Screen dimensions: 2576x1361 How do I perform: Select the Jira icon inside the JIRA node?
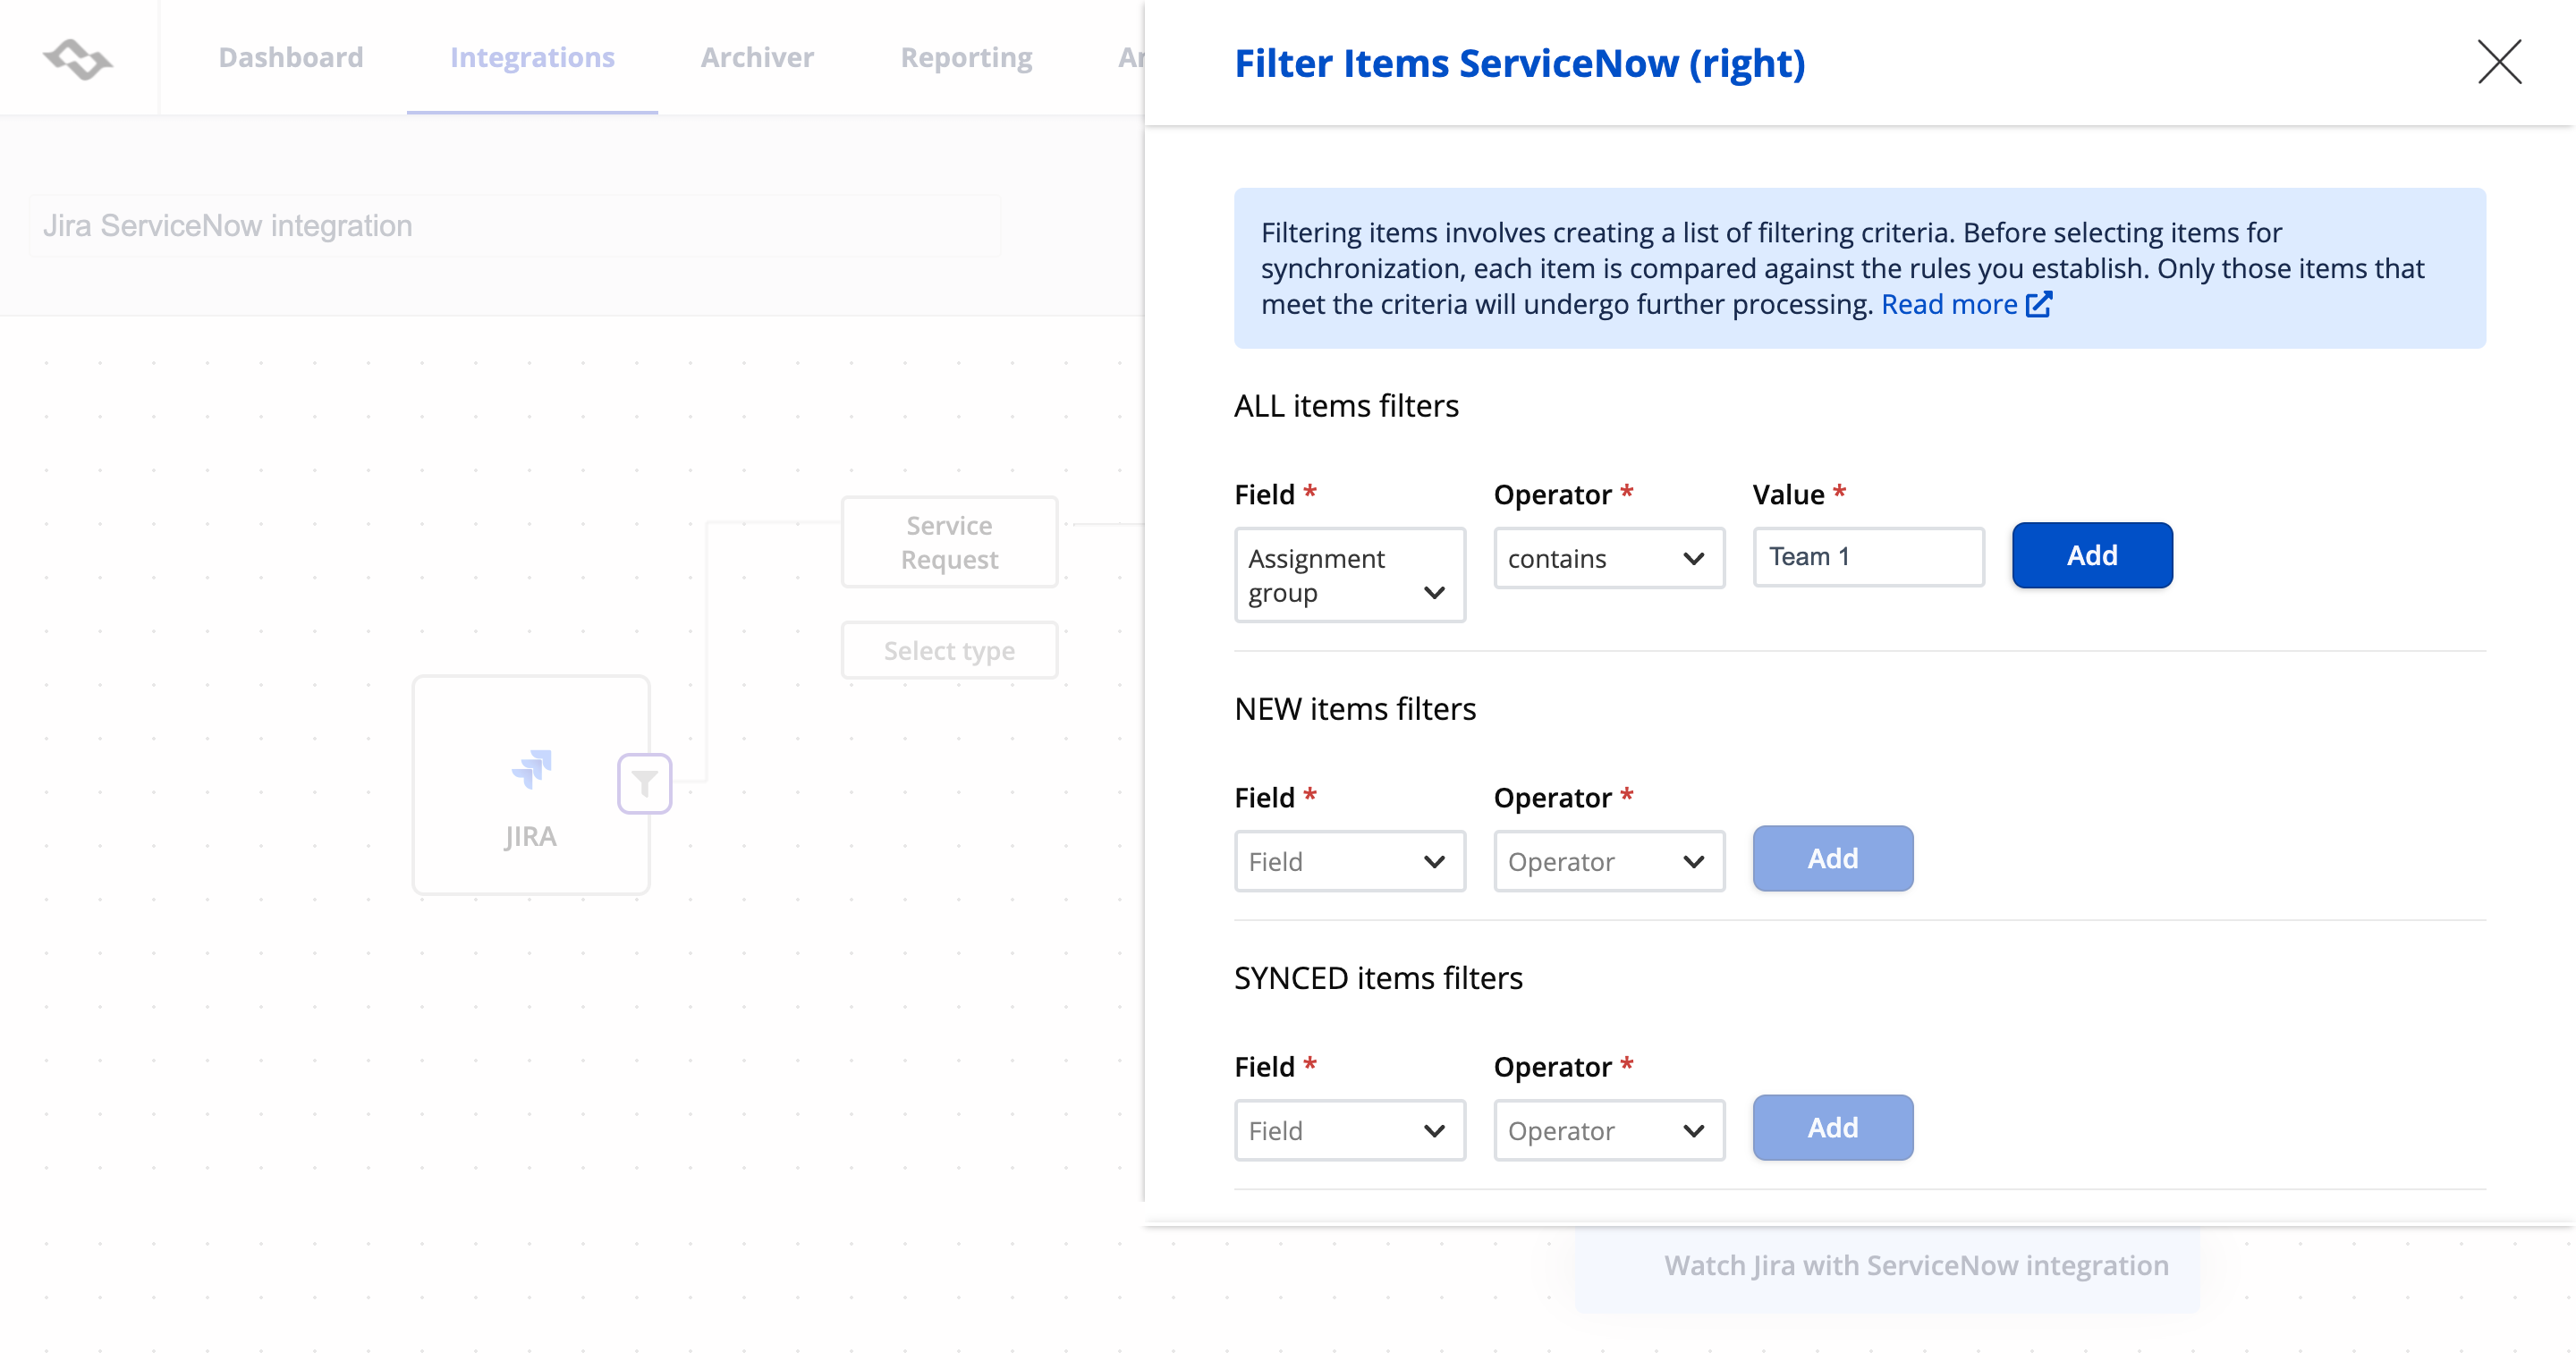point(530,770)
